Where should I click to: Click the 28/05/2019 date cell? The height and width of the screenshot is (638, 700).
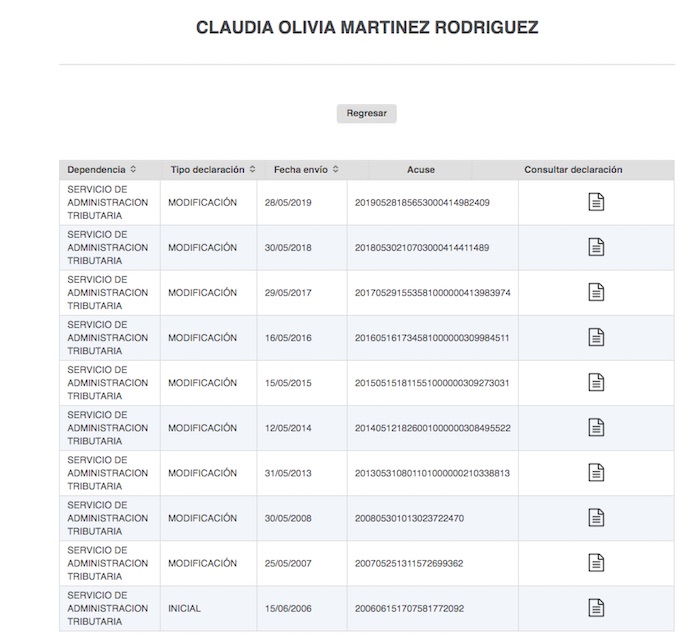pyautogui.click(x=288, y=203)
